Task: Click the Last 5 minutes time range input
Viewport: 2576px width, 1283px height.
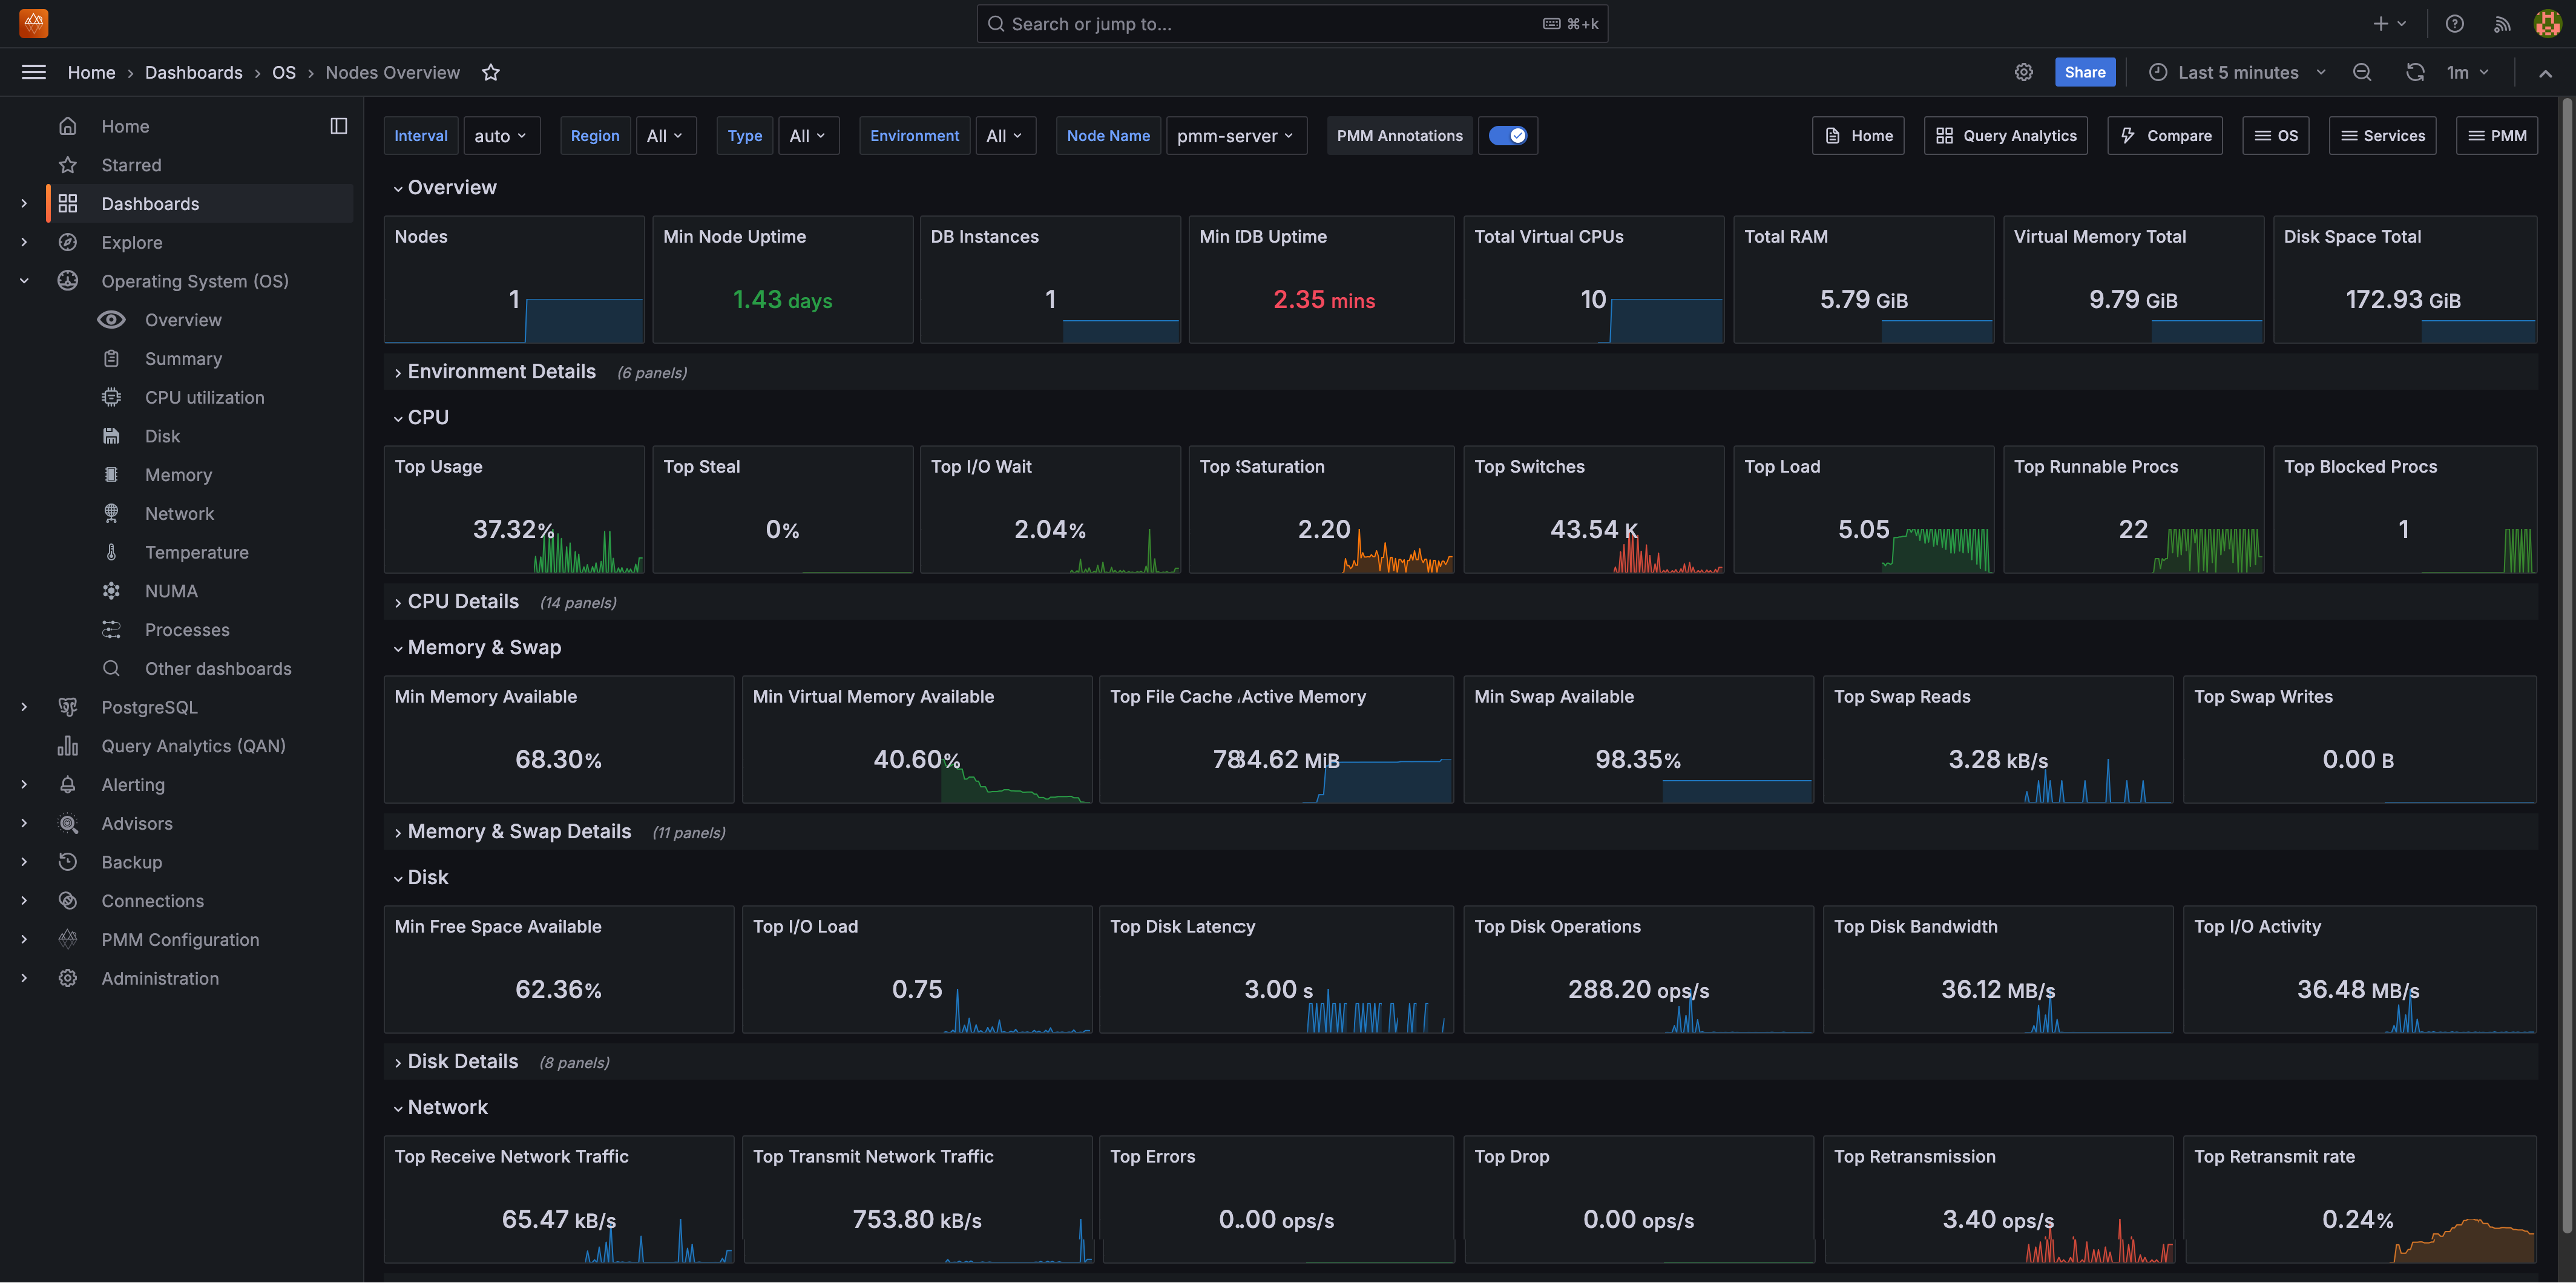Action: 2238,72
